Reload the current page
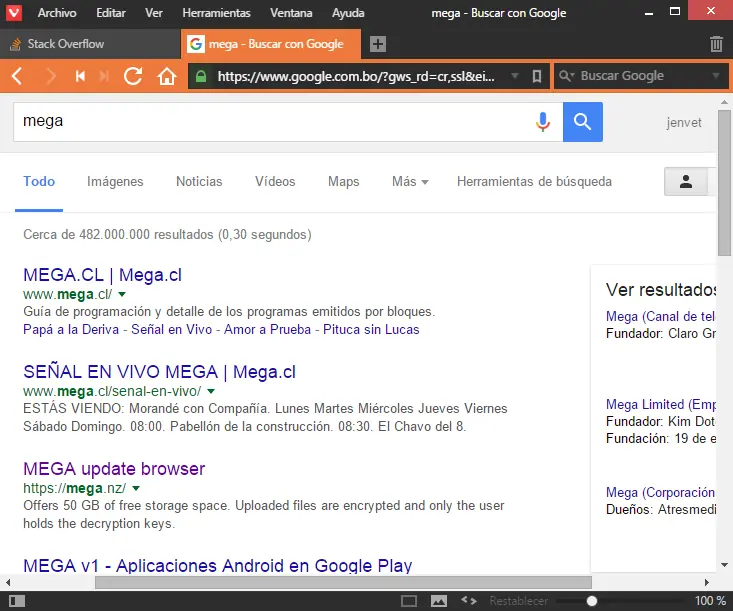The height and width of the screenshot is (611, 733). [133, 76]
